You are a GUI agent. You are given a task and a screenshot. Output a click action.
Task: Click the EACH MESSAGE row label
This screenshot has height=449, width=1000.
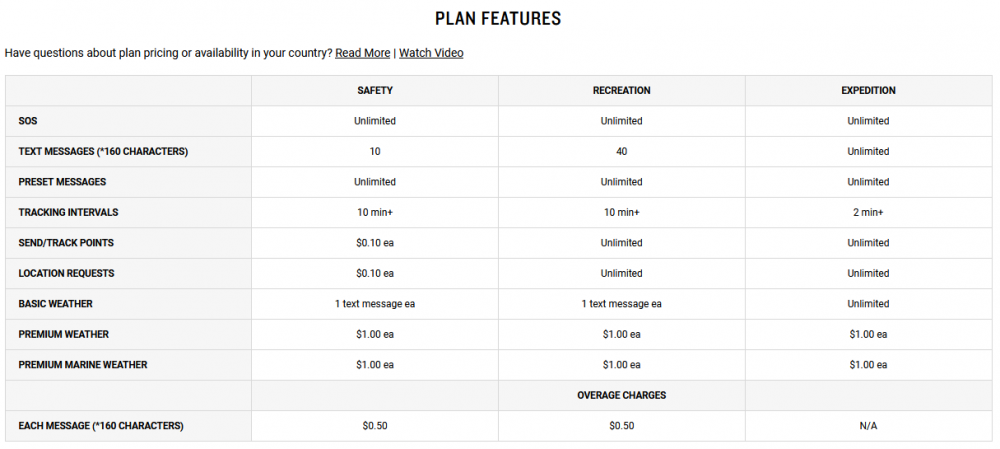(x=101, y=426)
